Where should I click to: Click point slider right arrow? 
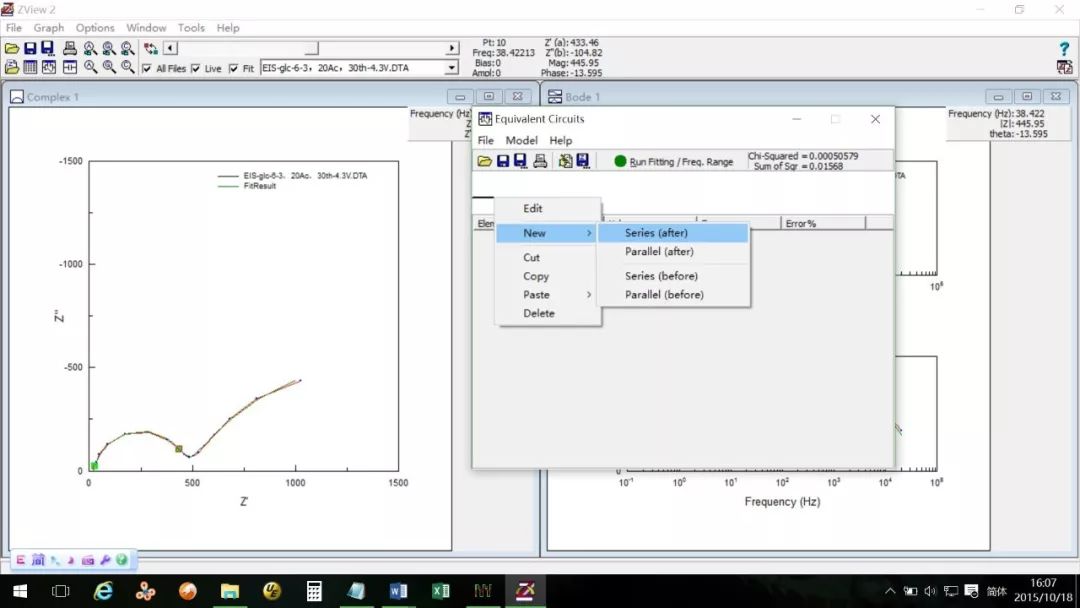click(451, 48)
